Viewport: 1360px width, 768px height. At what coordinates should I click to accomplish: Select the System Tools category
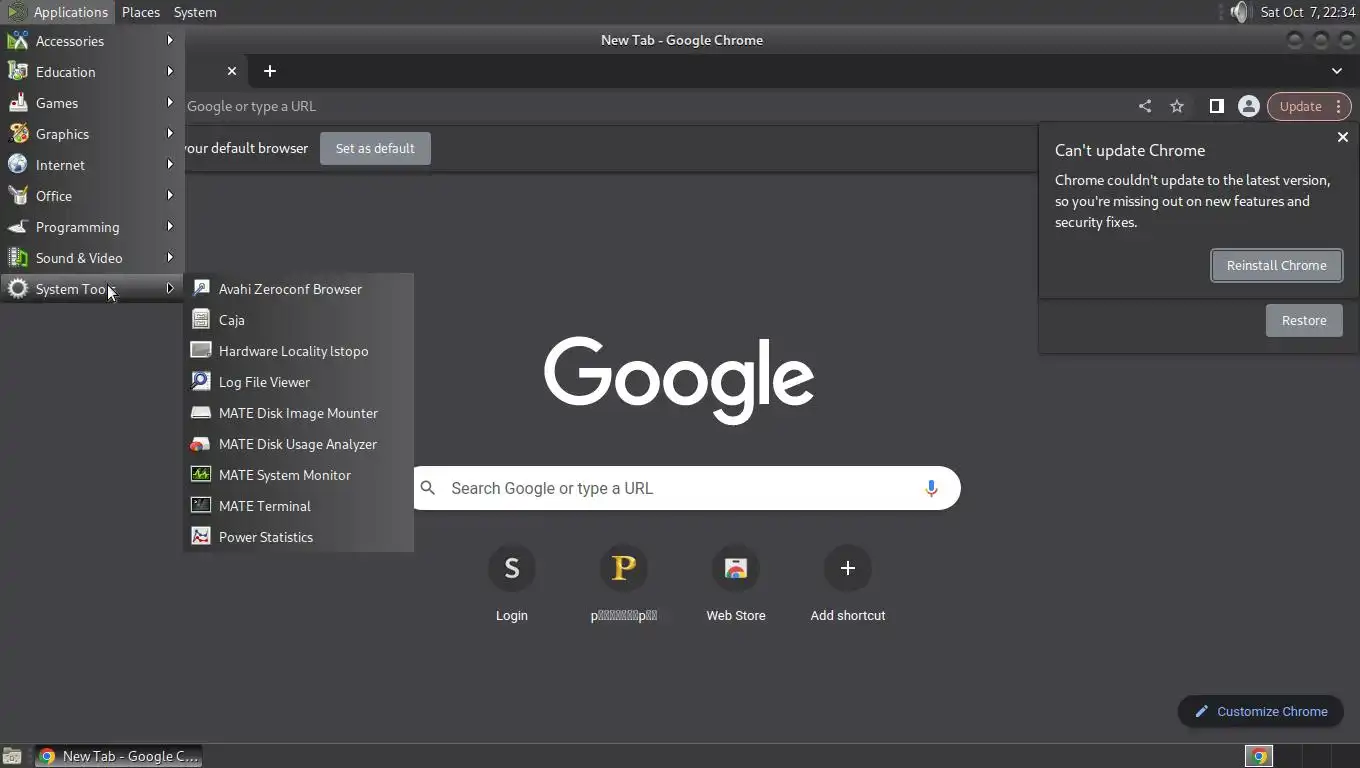(x=92, y=289)
